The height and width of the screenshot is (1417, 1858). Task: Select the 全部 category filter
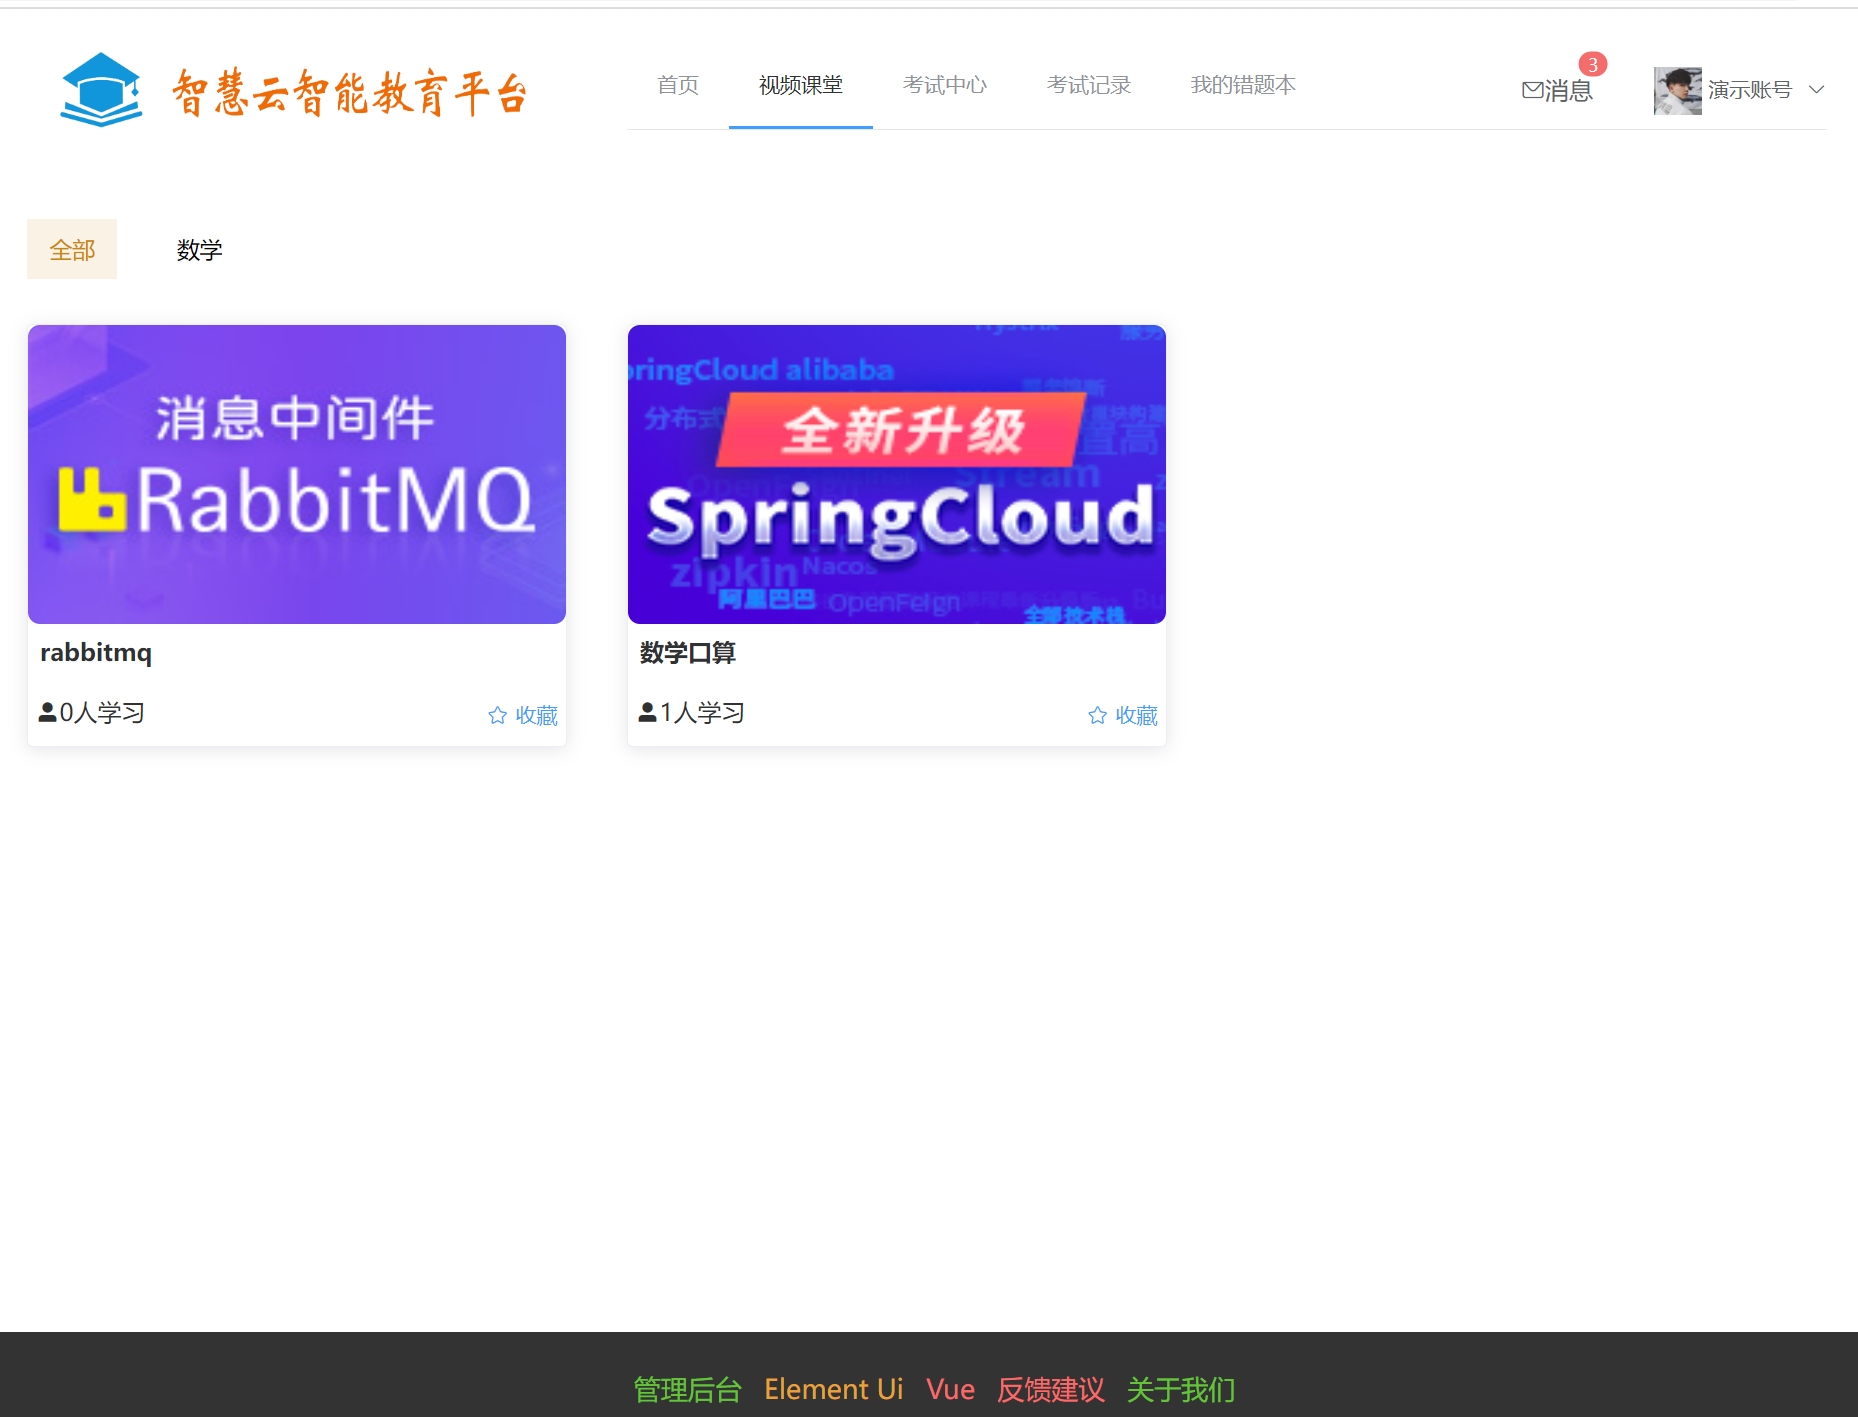pos(72,249)
